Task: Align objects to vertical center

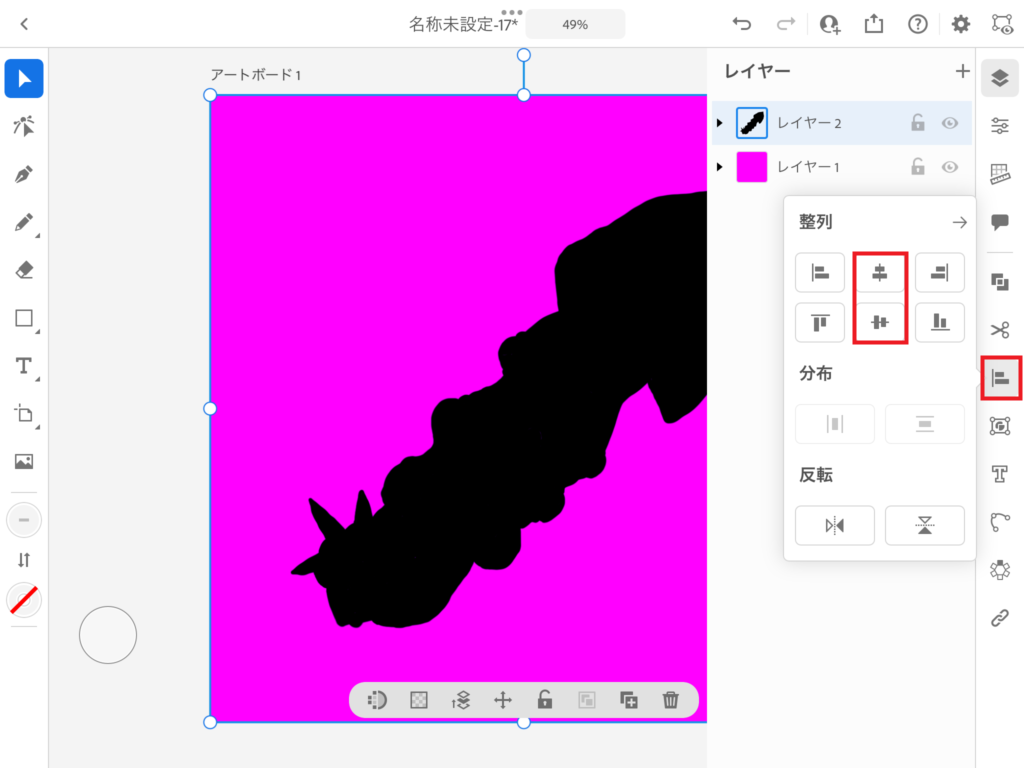Action: pos(880,322)
